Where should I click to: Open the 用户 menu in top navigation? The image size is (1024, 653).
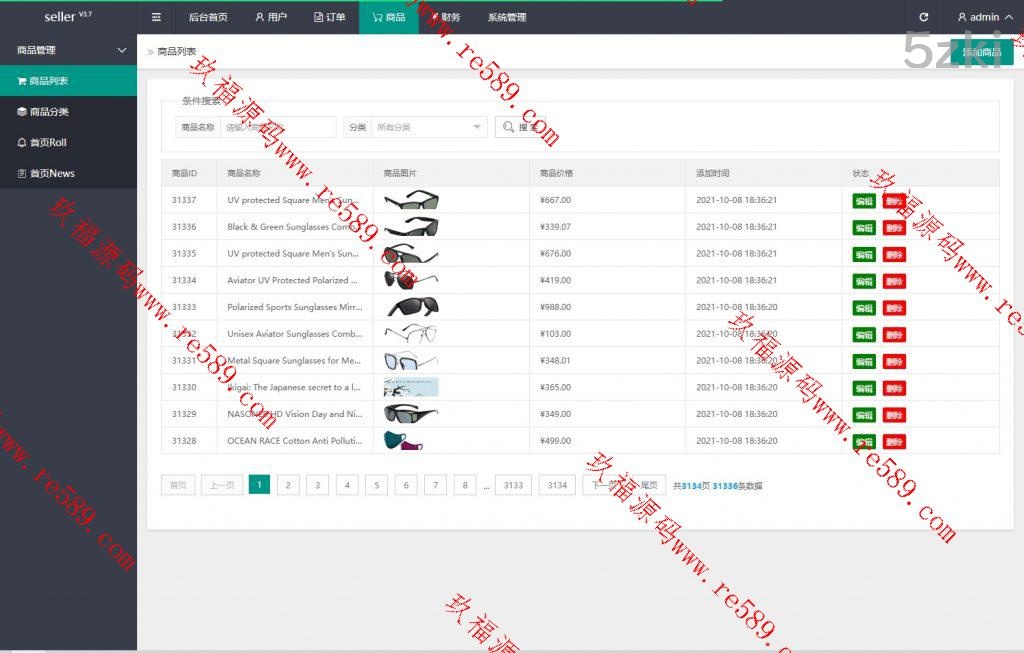click(271, 17)
